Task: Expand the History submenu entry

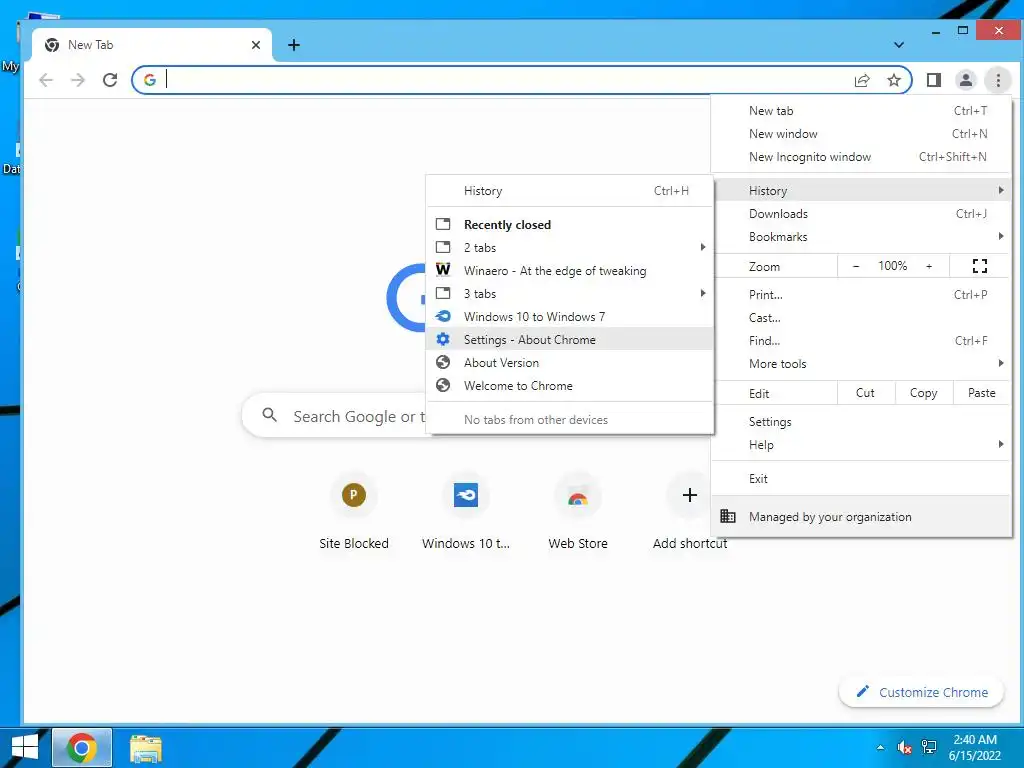Action: click(861, 190)
